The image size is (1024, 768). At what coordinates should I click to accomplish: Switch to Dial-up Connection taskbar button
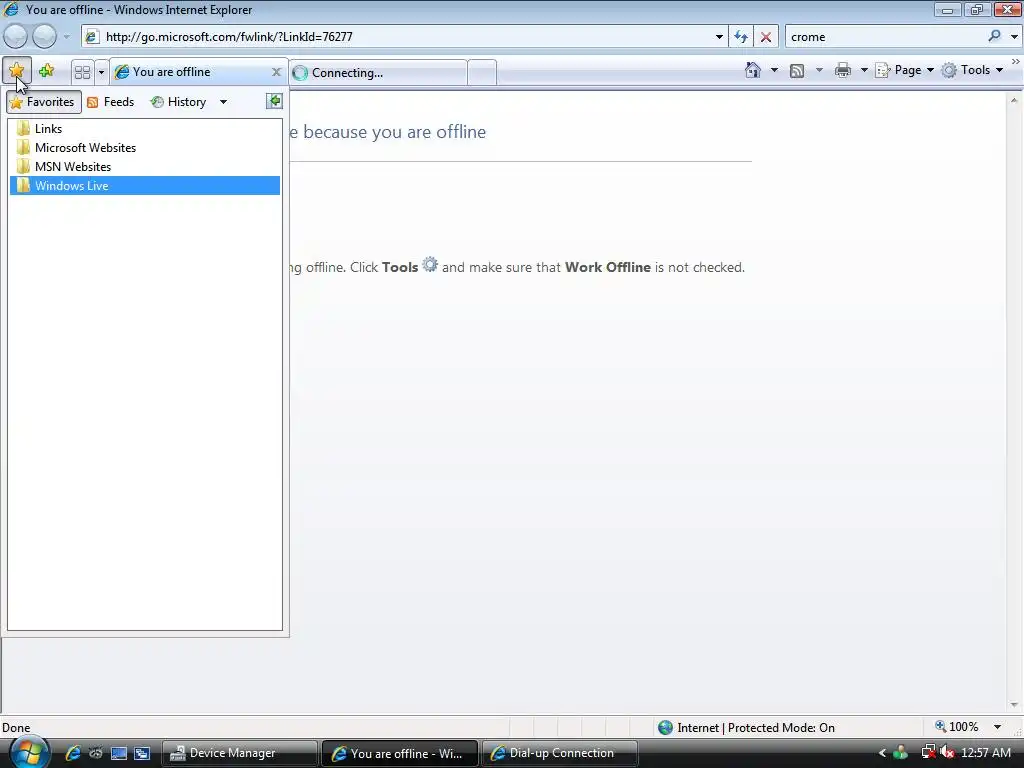pos(560,753)
